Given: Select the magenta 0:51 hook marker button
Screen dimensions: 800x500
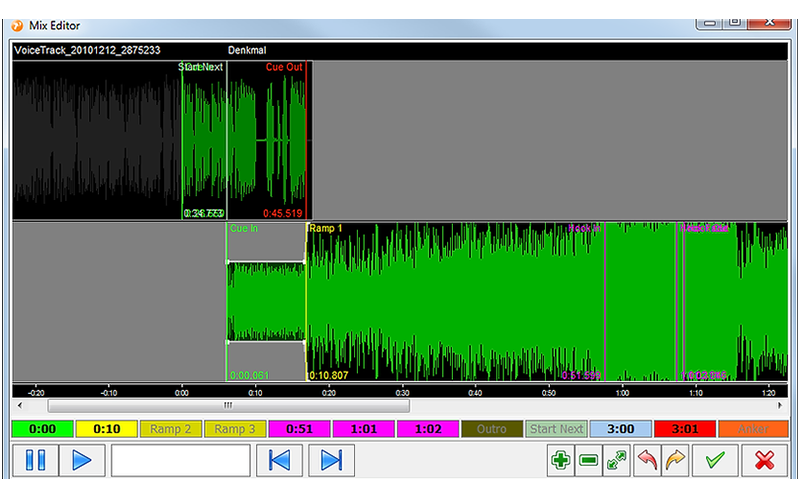Looking at the screenshot, I should [299, 429].
